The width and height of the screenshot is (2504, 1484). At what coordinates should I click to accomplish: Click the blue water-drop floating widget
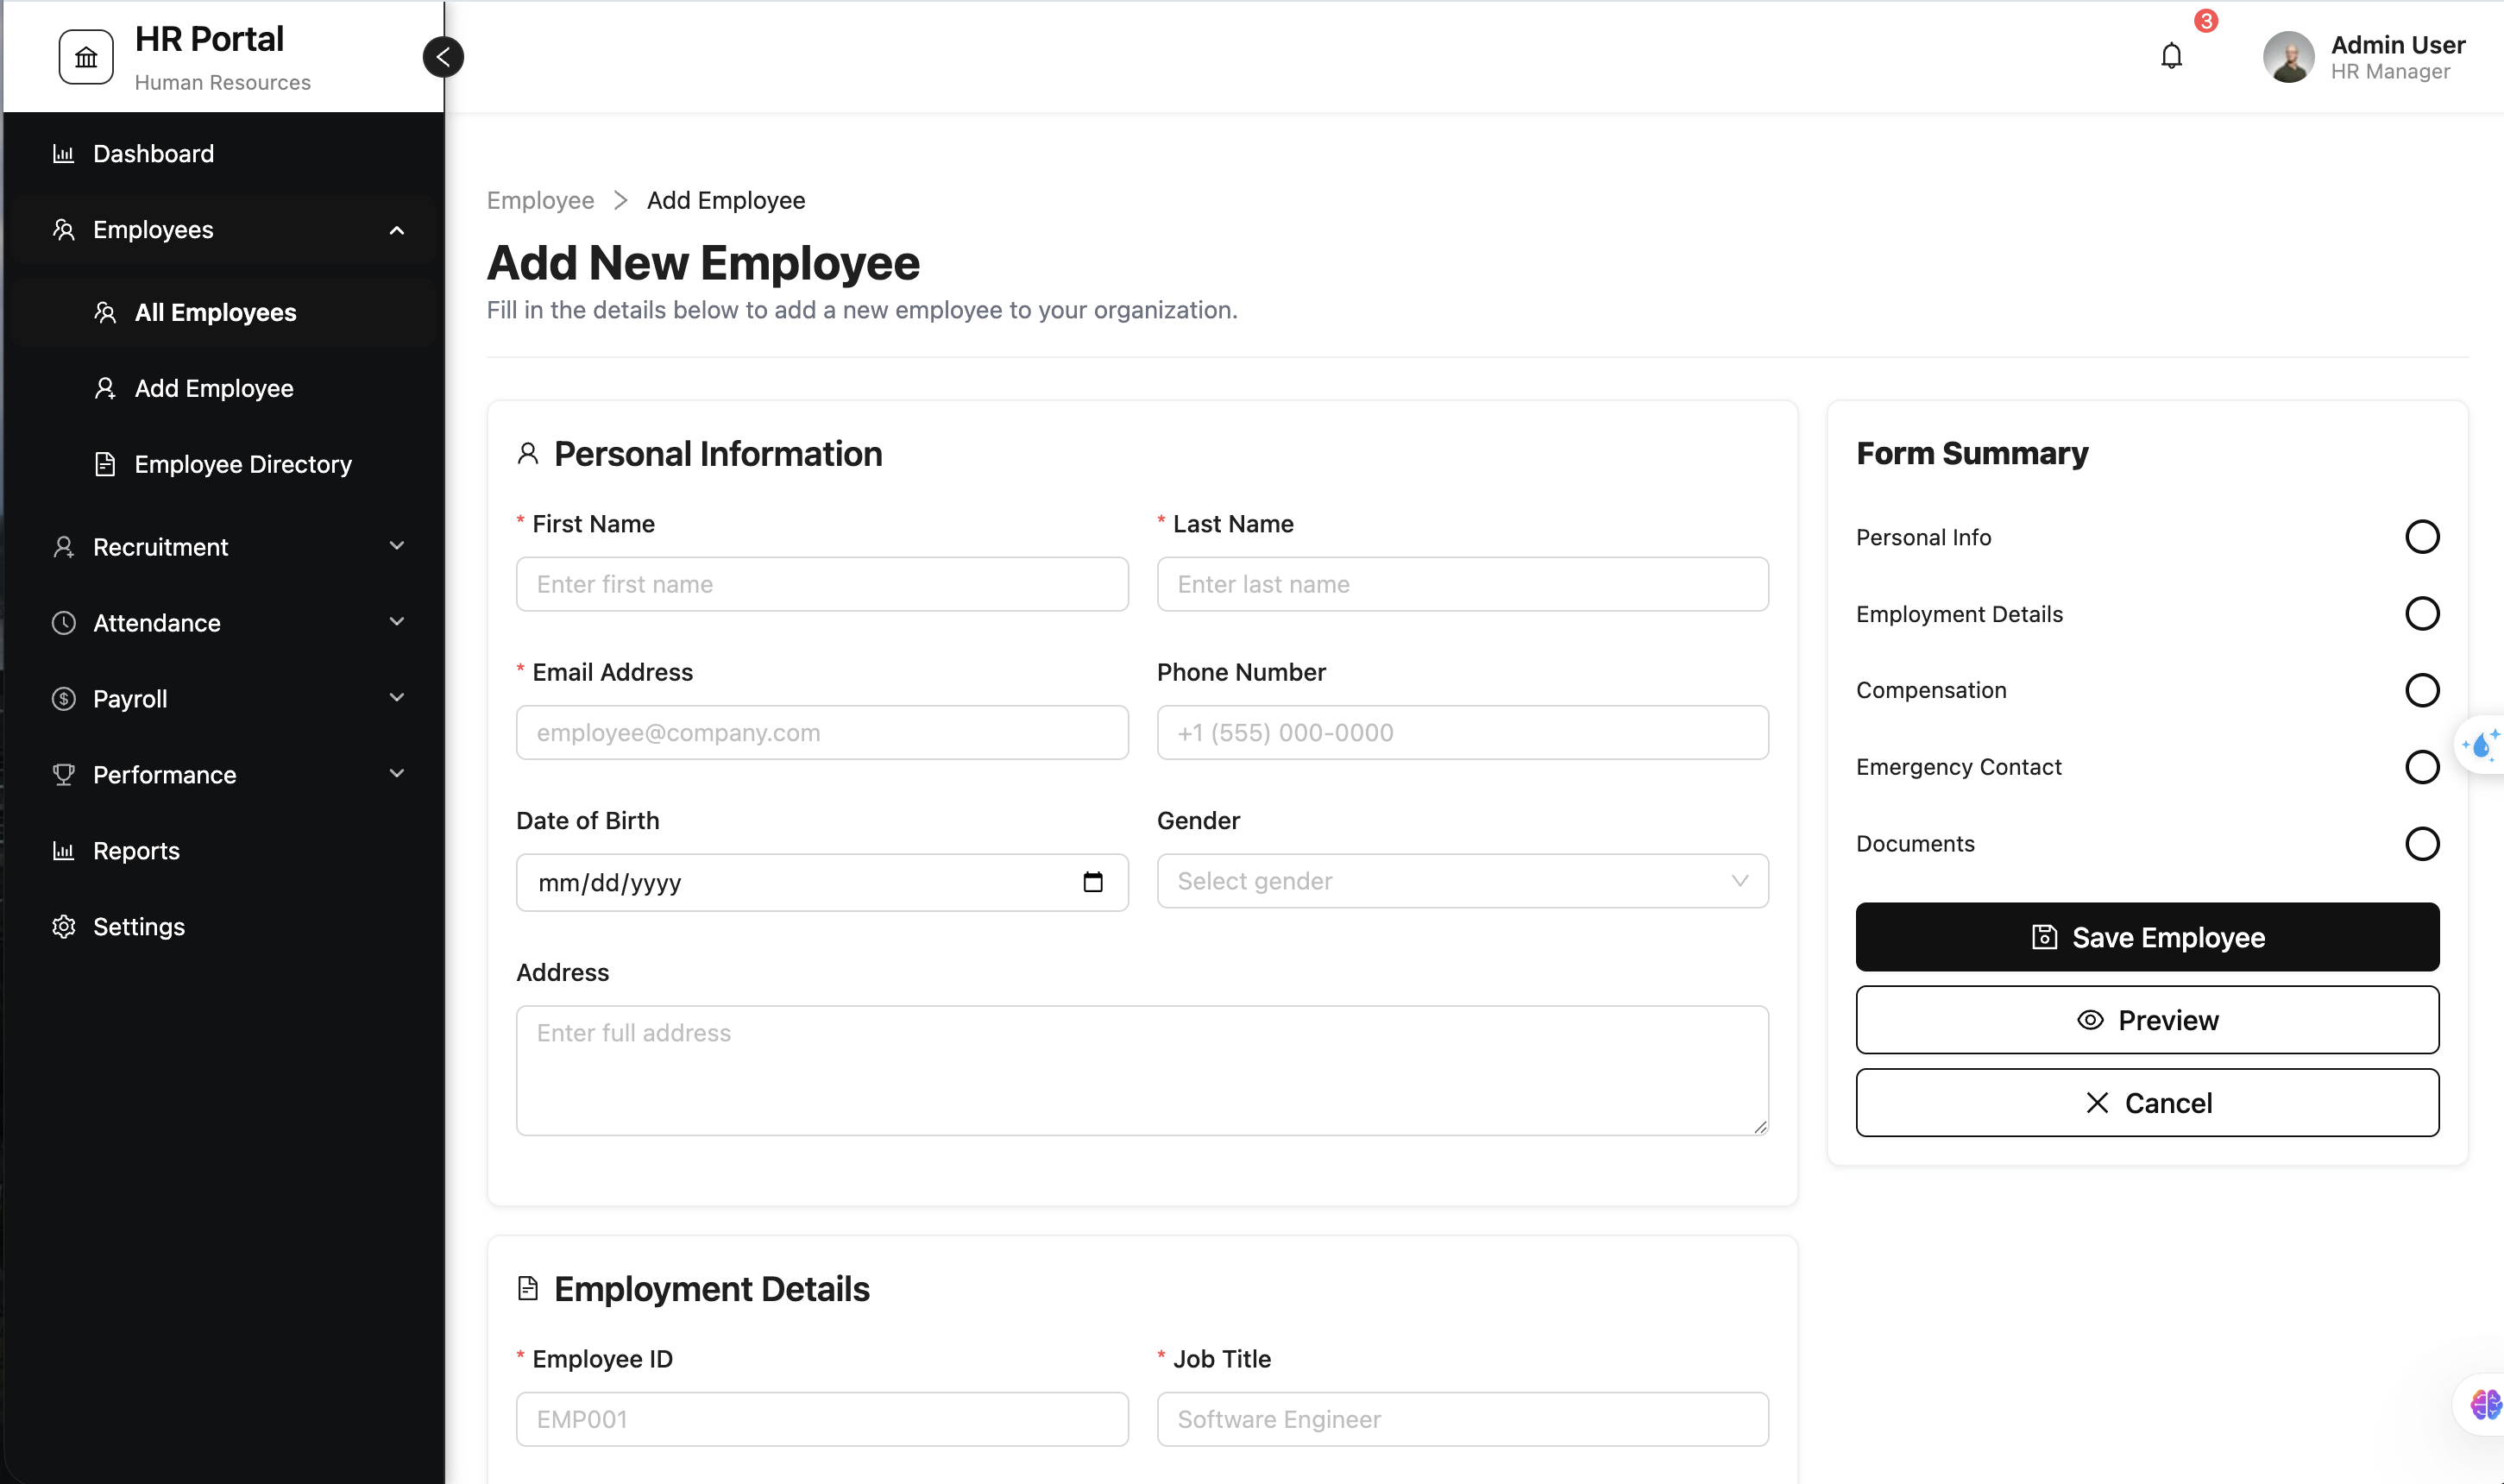2481,745
